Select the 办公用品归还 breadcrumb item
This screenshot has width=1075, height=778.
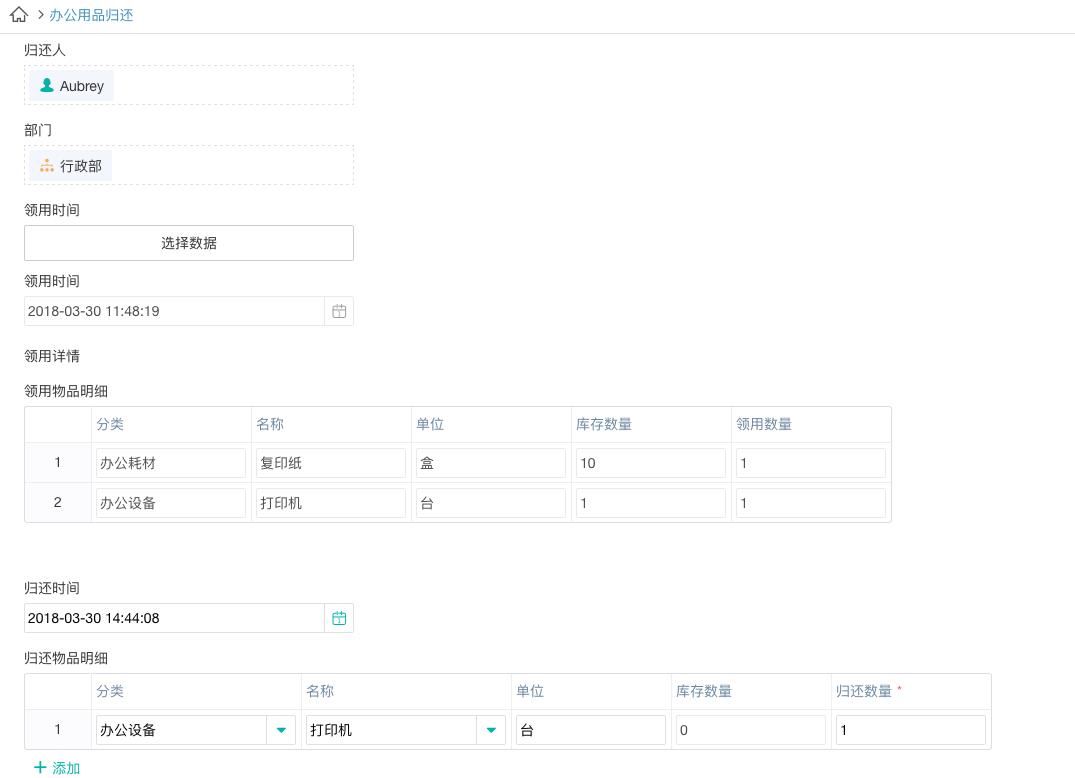pos(91,15)
